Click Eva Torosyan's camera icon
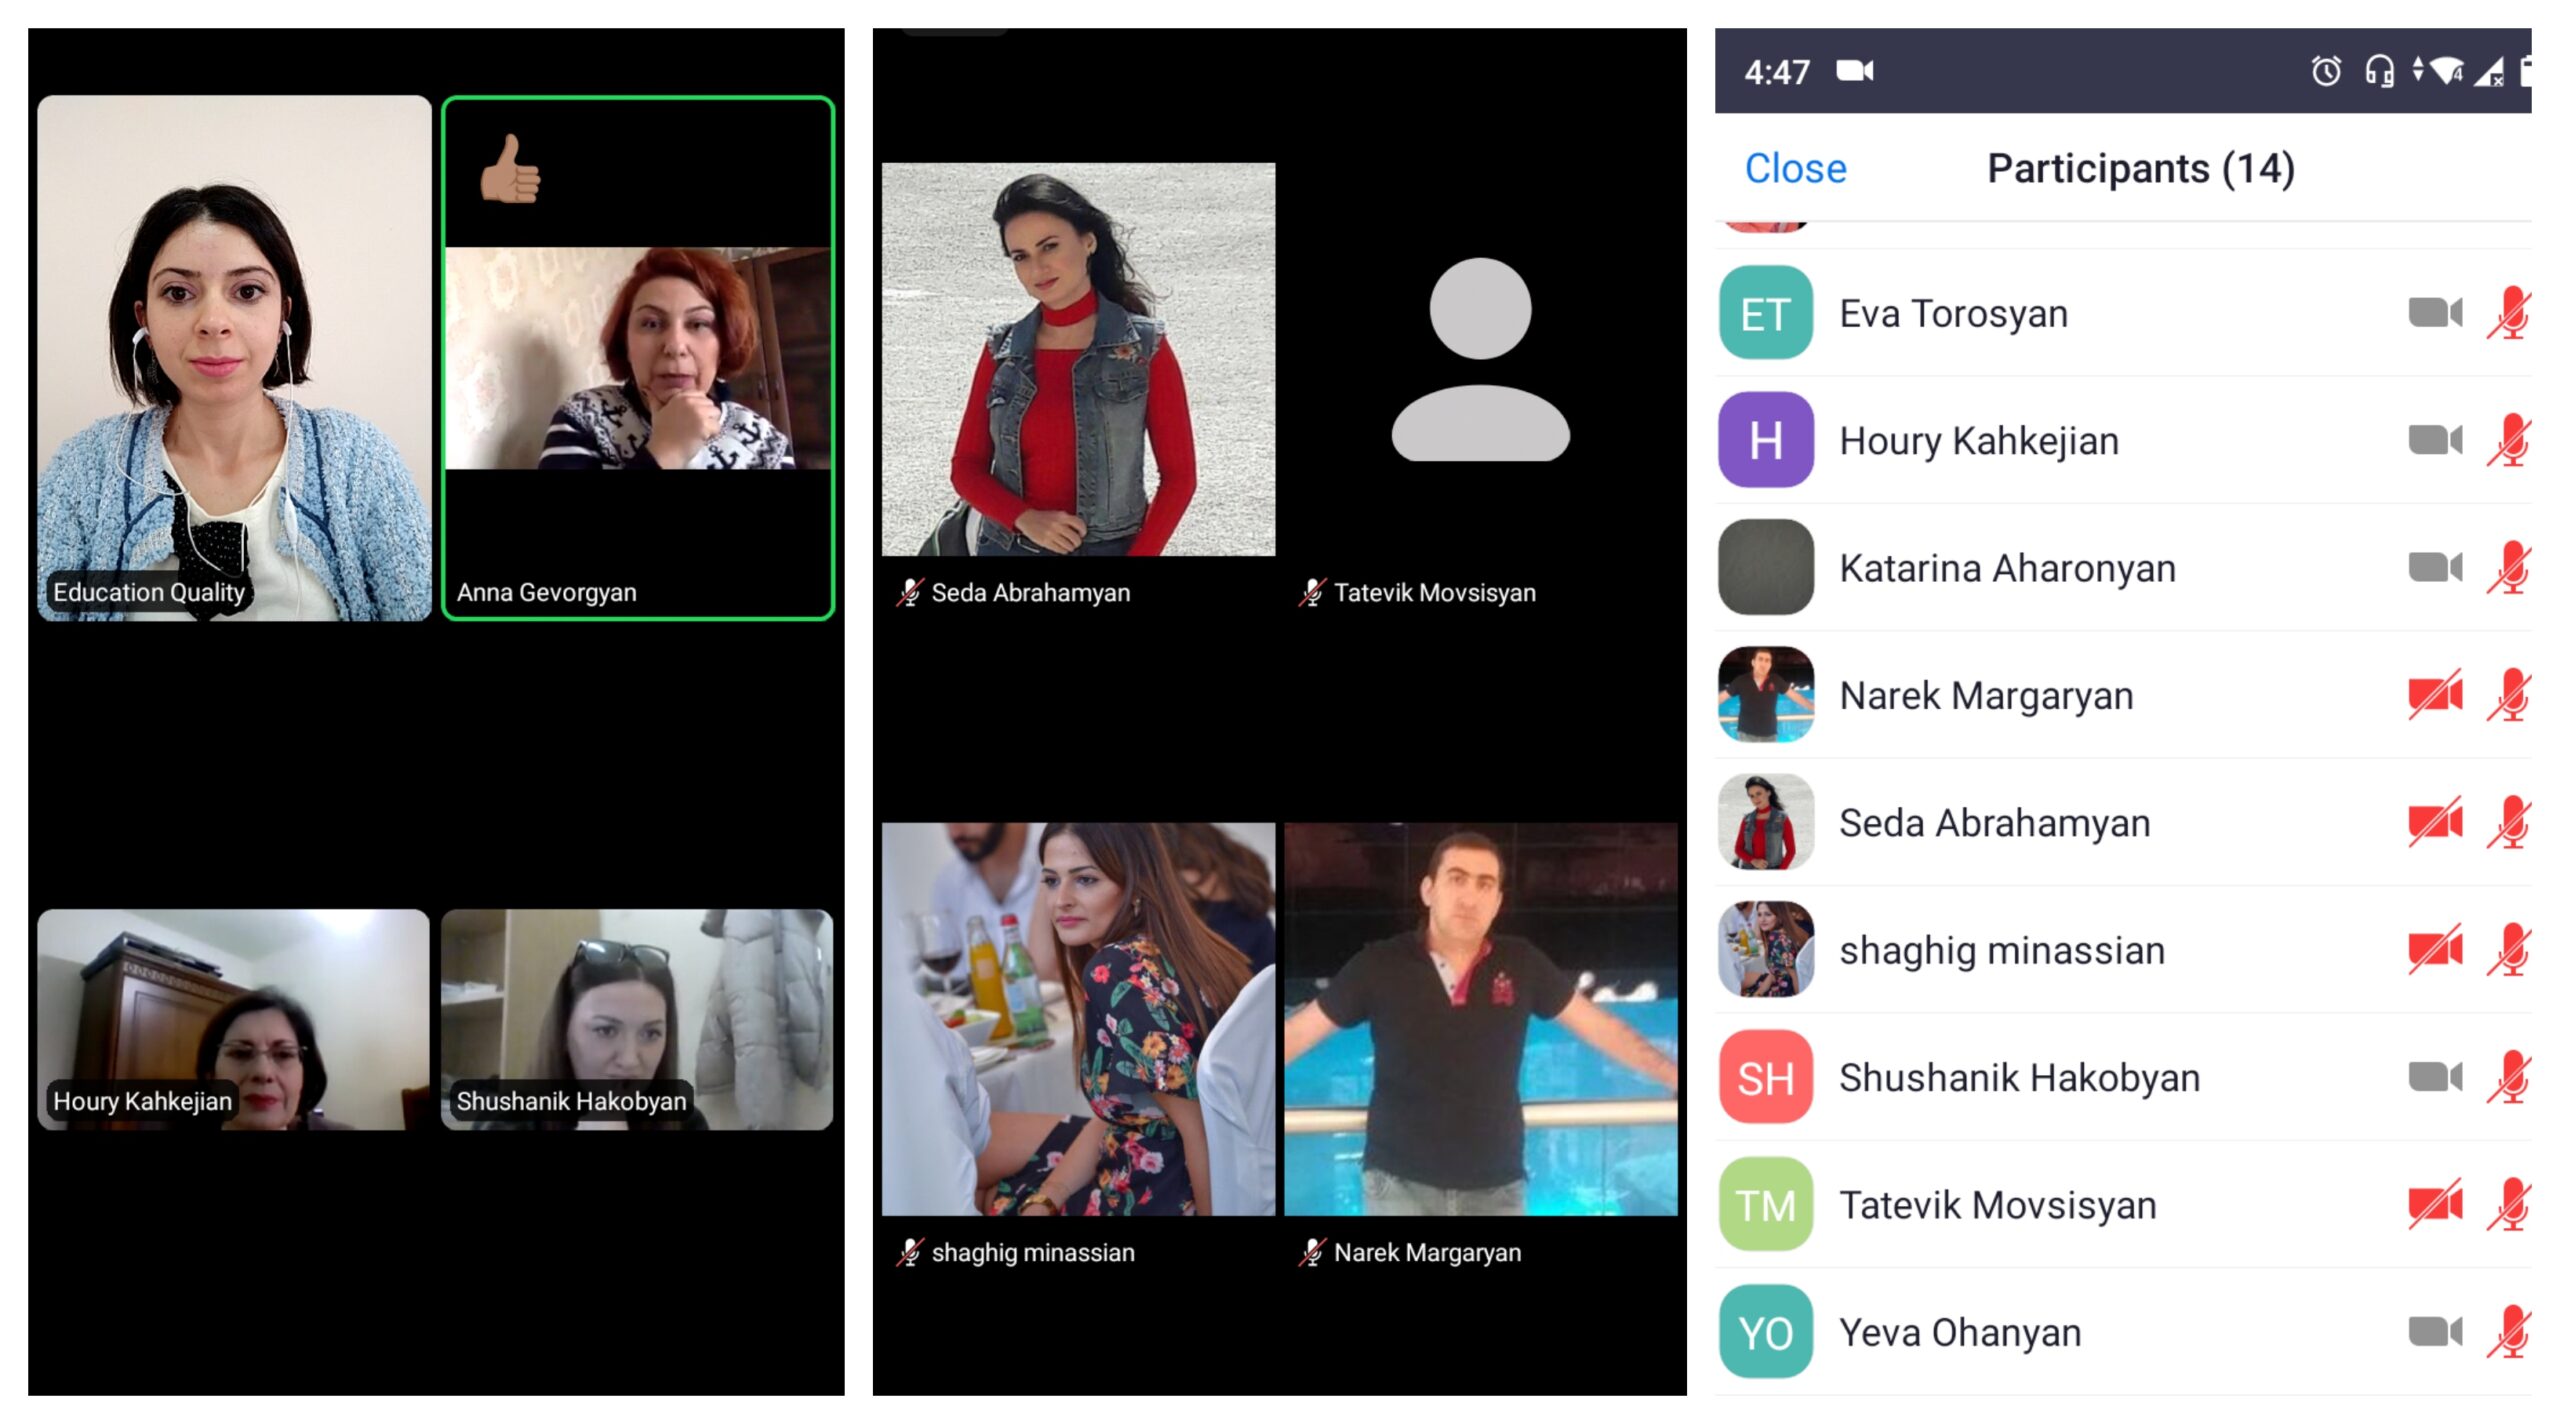Viewport: 2560px width, 1424px height. (x=2434, y=313)
